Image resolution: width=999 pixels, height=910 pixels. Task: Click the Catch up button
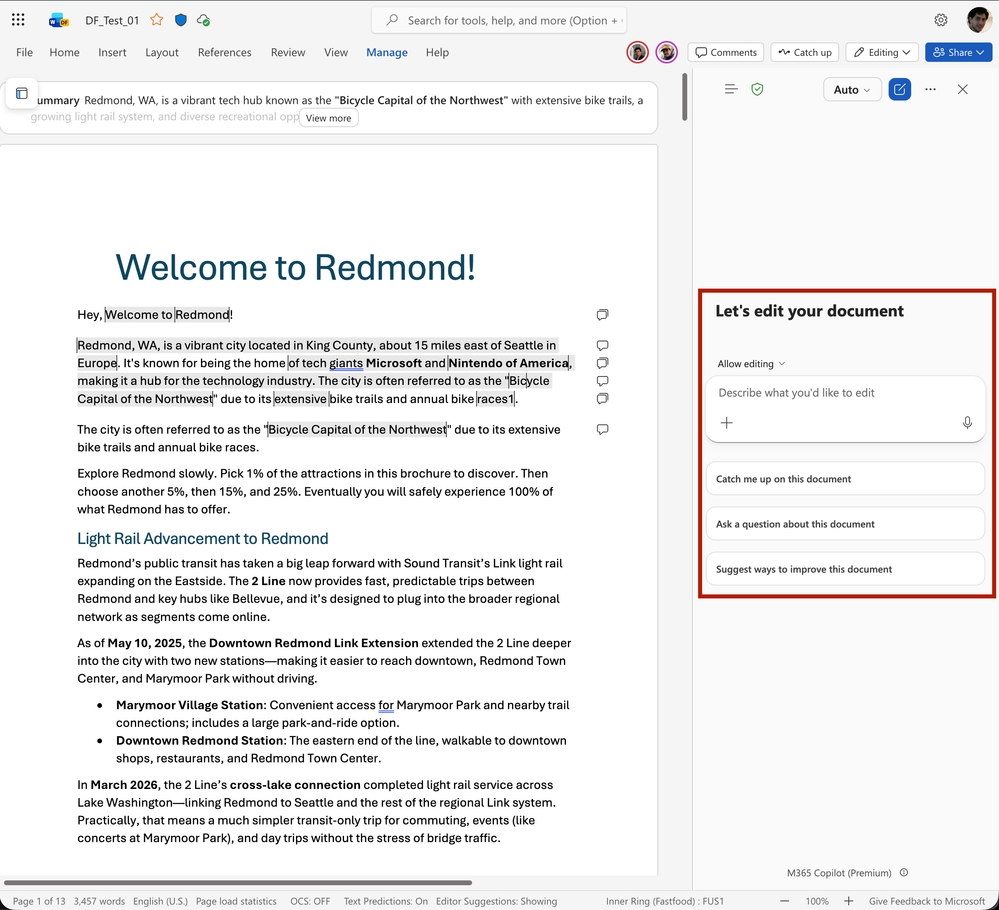[805, 52]
